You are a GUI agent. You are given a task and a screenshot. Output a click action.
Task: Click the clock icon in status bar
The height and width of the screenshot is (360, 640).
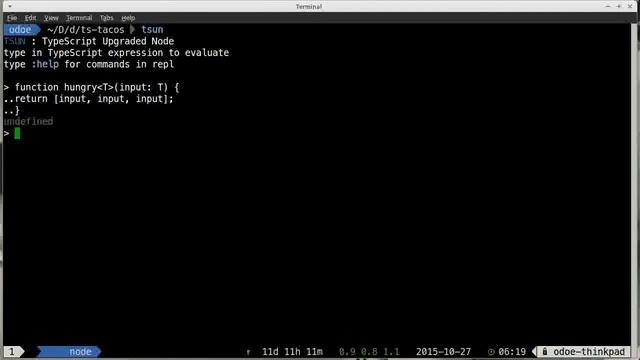pos(491,352)
